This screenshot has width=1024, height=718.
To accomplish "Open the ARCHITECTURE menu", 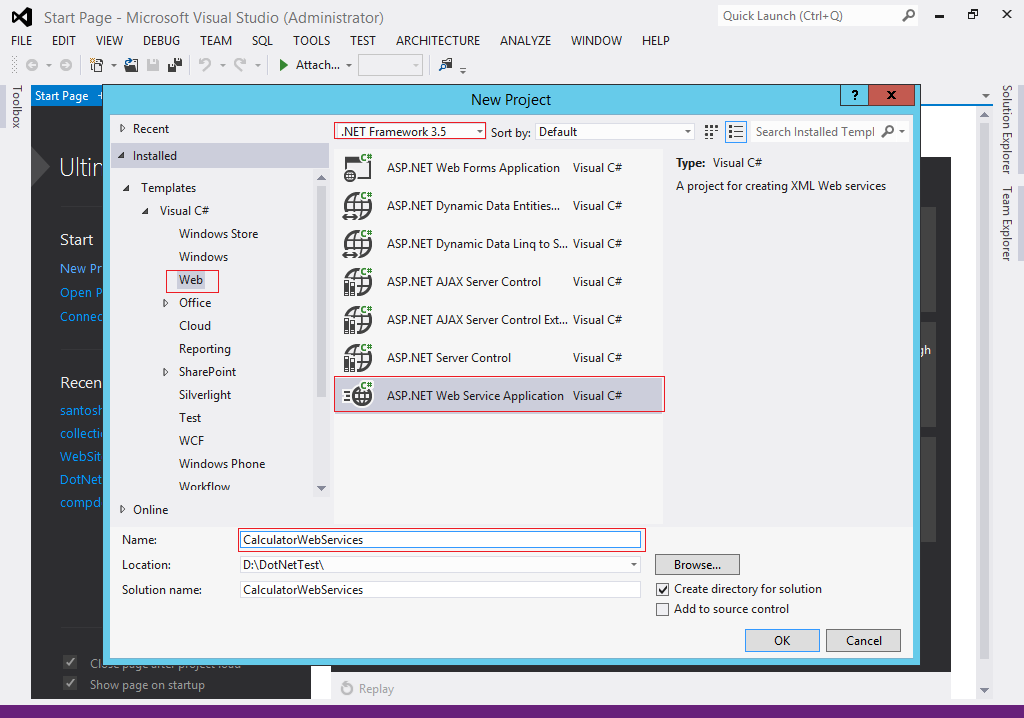I will [438, 41].
